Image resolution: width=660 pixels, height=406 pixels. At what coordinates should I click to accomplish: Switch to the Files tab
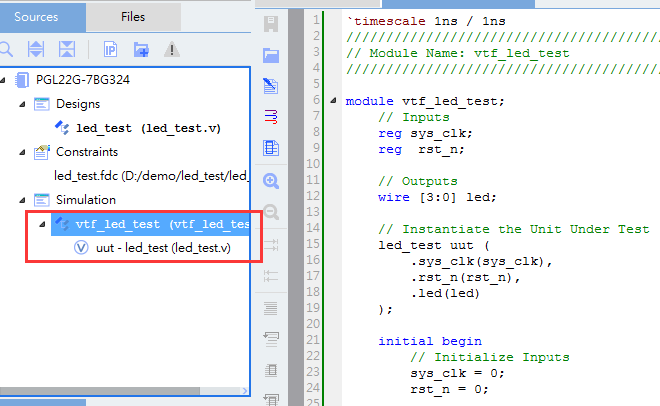tap(133, 17)
